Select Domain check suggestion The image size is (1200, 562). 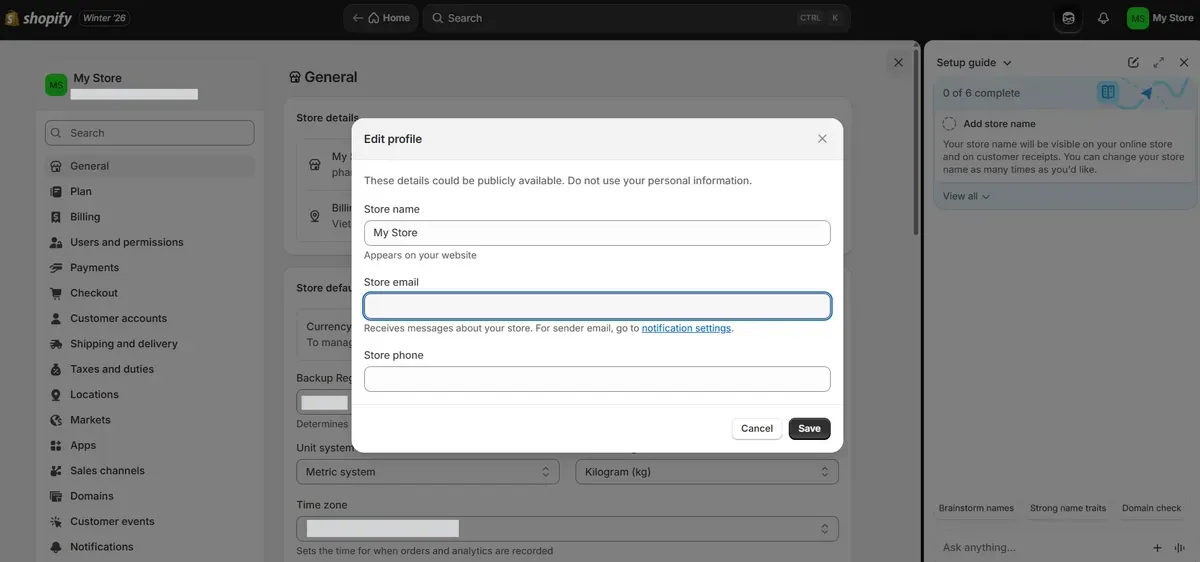(x=1153, y=508)
